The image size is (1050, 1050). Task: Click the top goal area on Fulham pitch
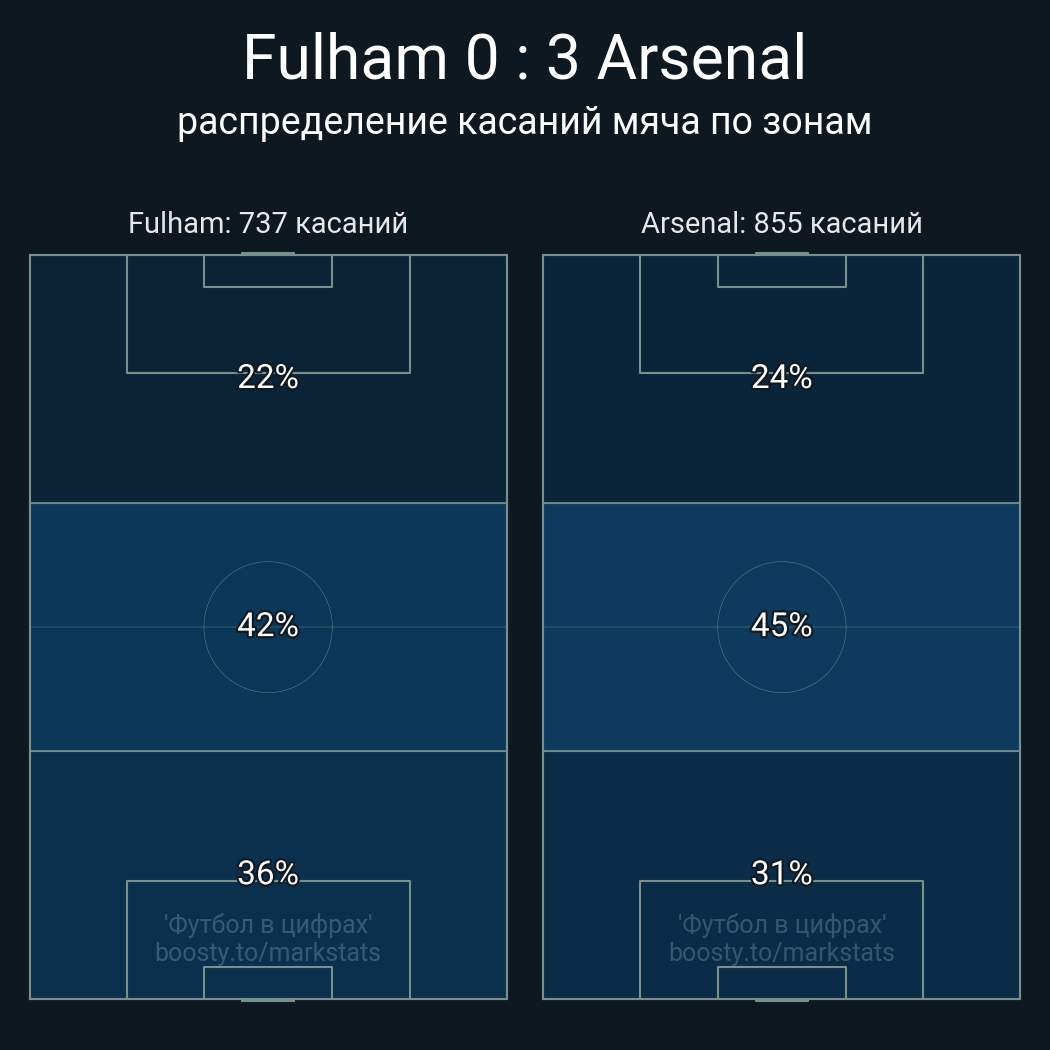[x=268, y=271]
